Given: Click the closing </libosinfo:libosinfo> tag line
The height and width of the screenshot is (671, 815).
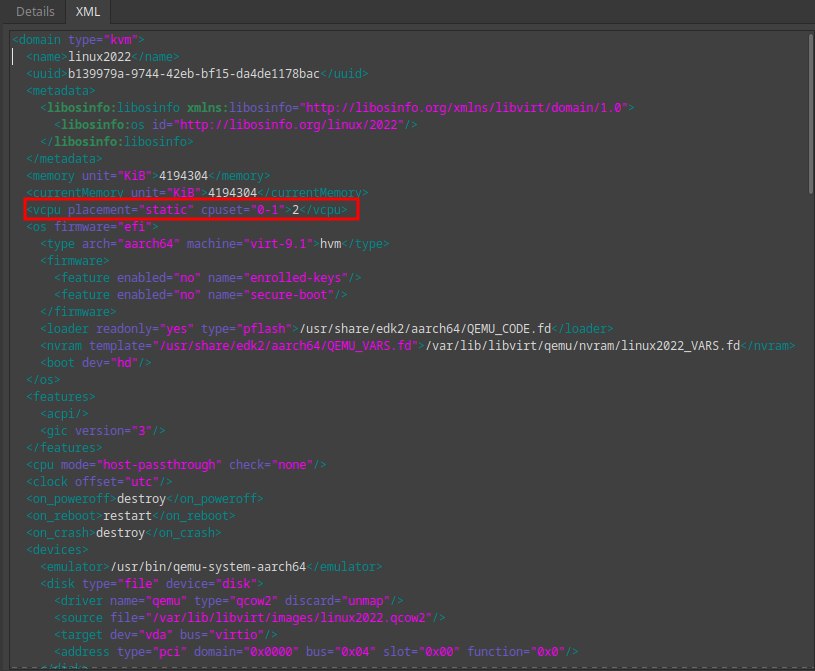Looking at the screenshot, I should [117, 142].
